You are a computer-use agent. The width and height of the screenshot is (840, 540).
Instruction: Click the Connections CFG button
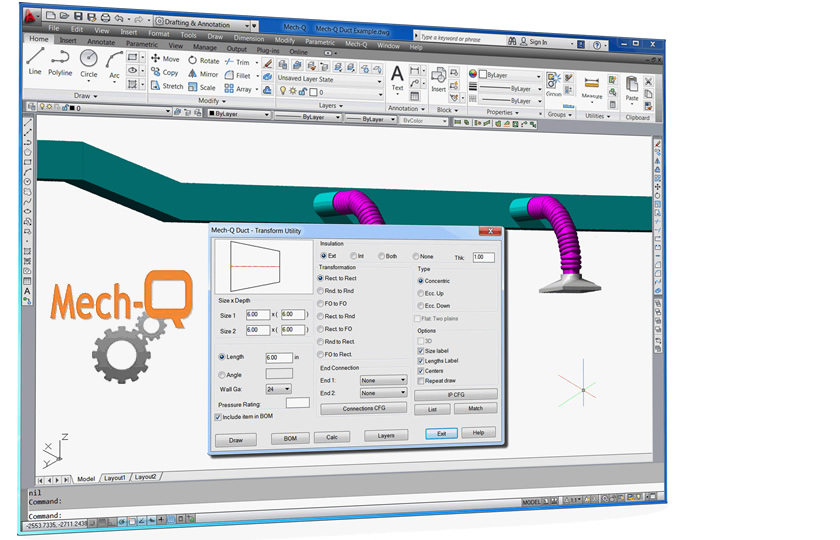coord(364,408)
